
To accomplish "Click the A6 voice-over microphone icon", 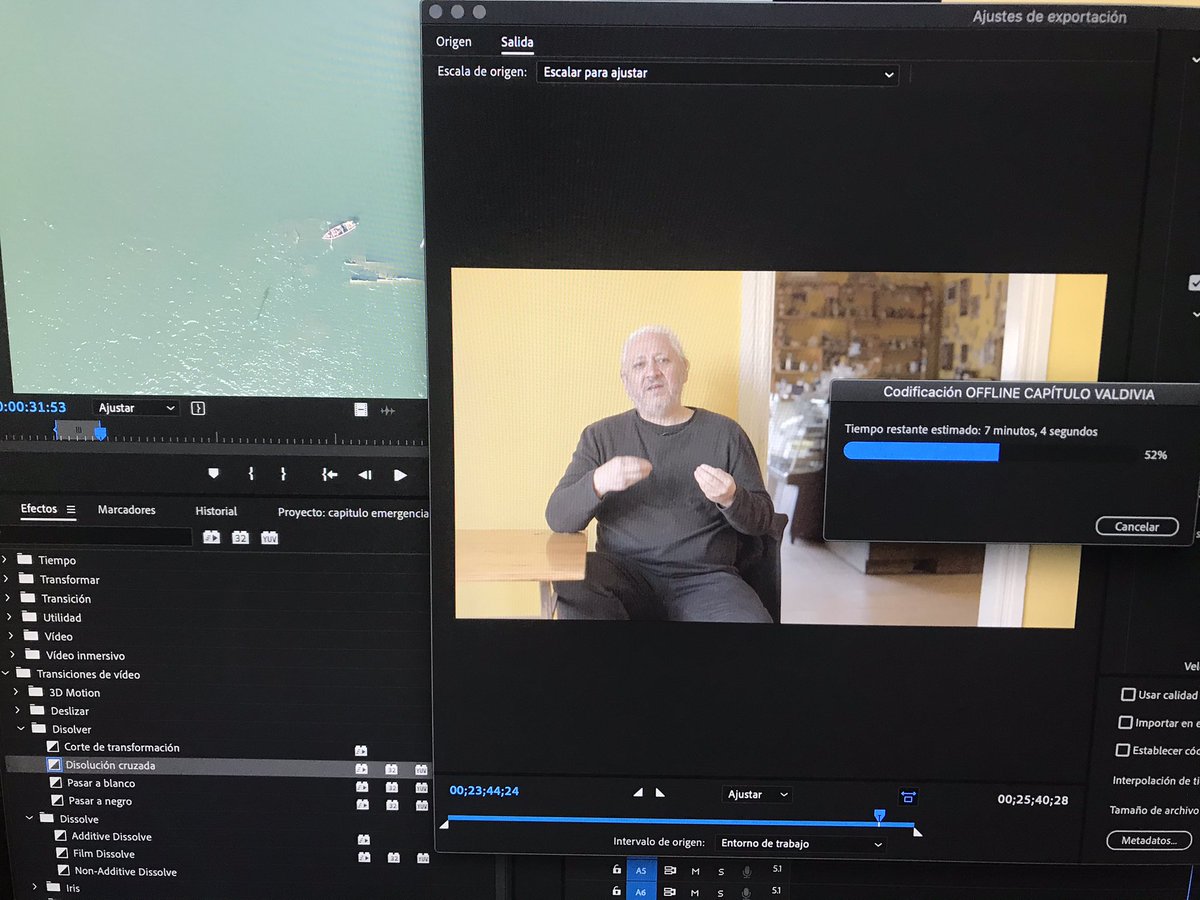I will point(746,892).
